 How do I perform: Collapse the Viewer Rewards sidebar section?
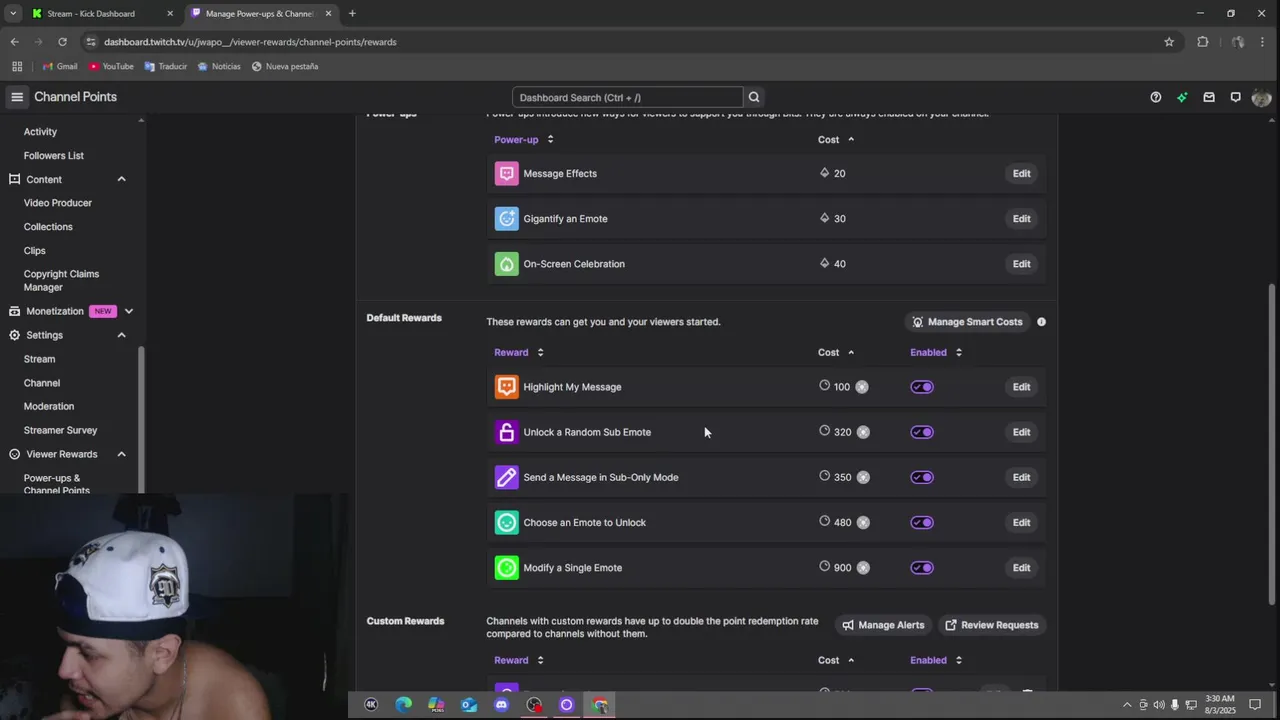121,454
